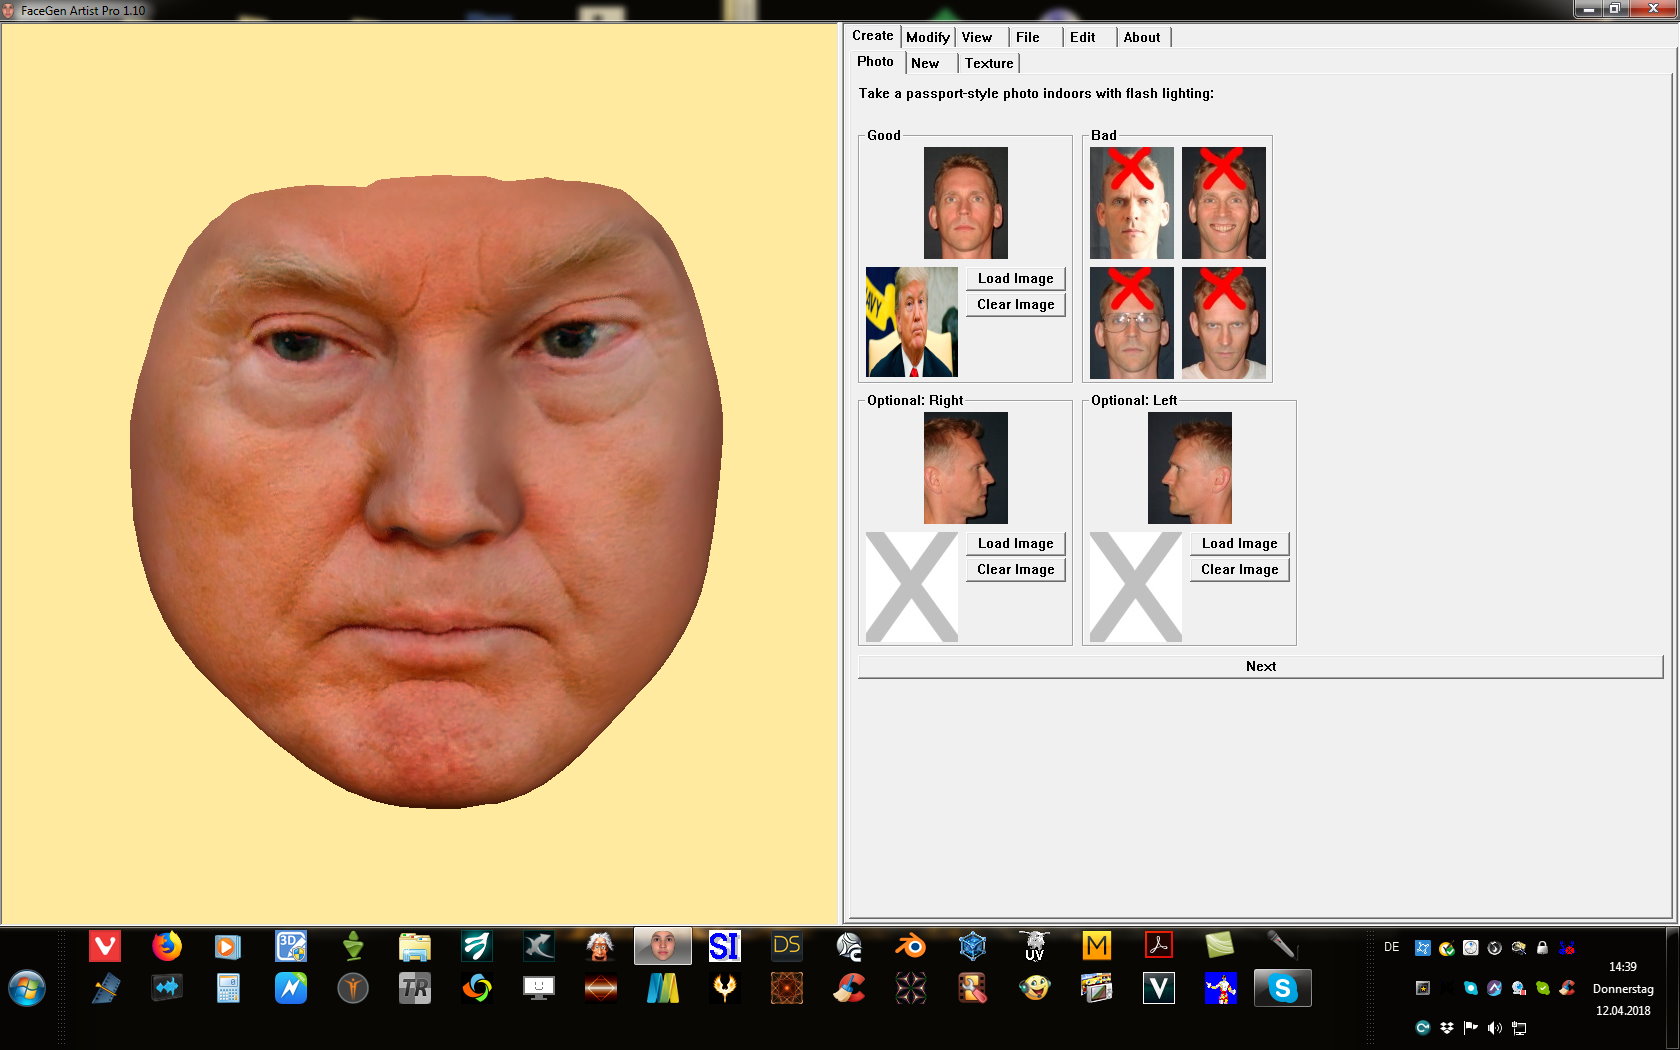Open Adobe Acrobat Reader from taskbar
Screen dimensions: 1680x1050
pyautogui.click(x=1158, y=945)
